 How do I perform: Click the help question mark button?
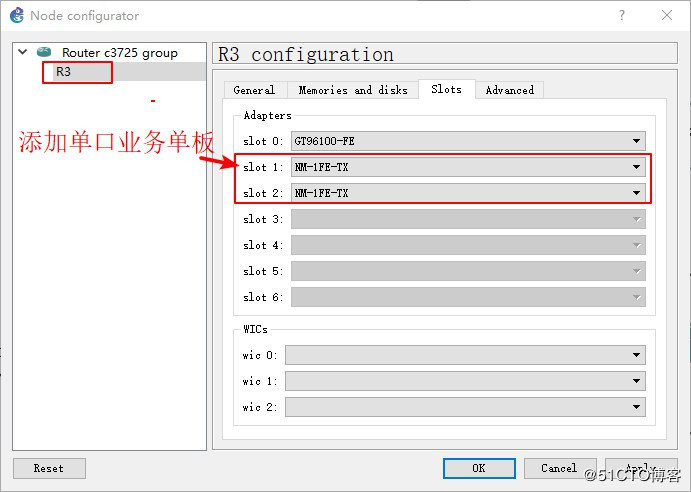621,15
